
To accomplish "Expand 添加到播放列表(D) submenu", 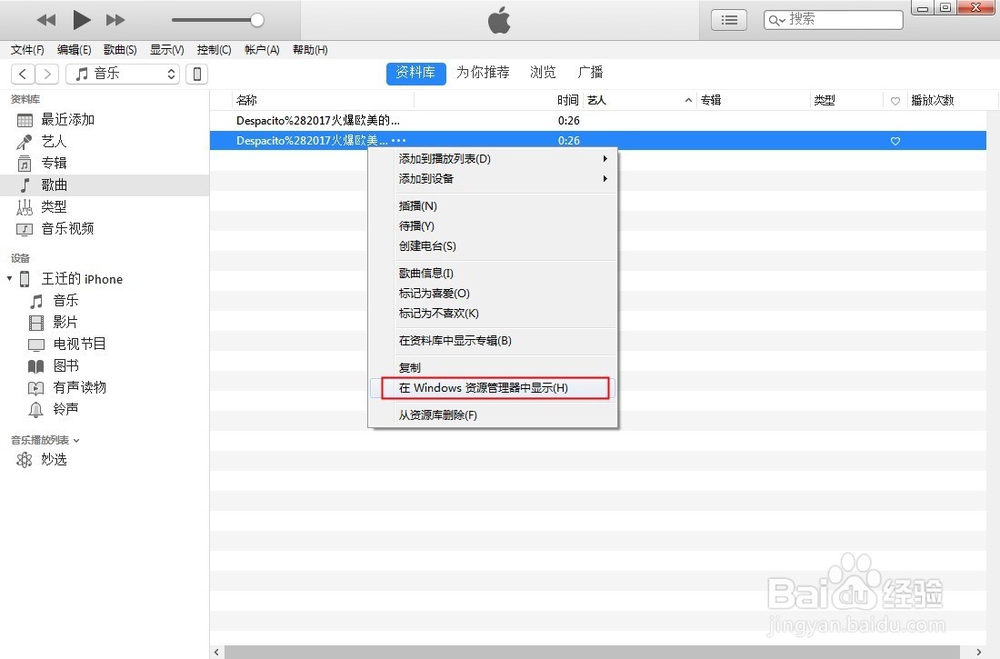I will [492, 159].
